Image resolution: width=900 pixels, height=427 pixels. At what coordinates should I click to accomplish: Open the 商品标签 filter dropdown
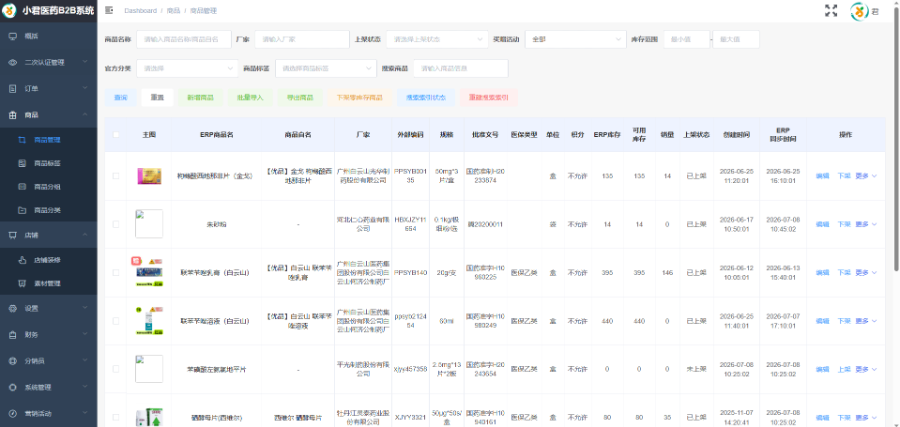pyautogui.click(x=326, y=68)
